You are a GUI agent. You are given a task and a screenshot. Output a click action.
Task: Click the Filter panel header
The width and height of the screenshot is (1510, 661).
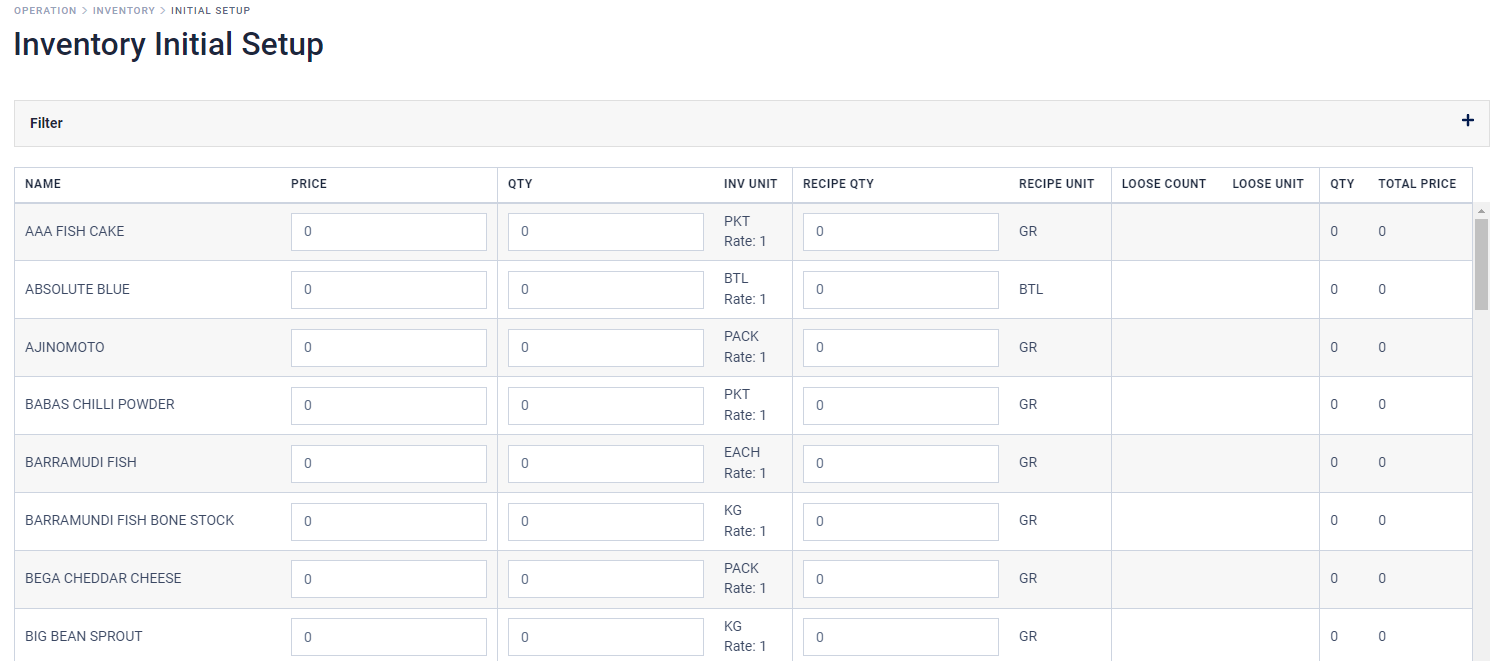pos(46,122)
